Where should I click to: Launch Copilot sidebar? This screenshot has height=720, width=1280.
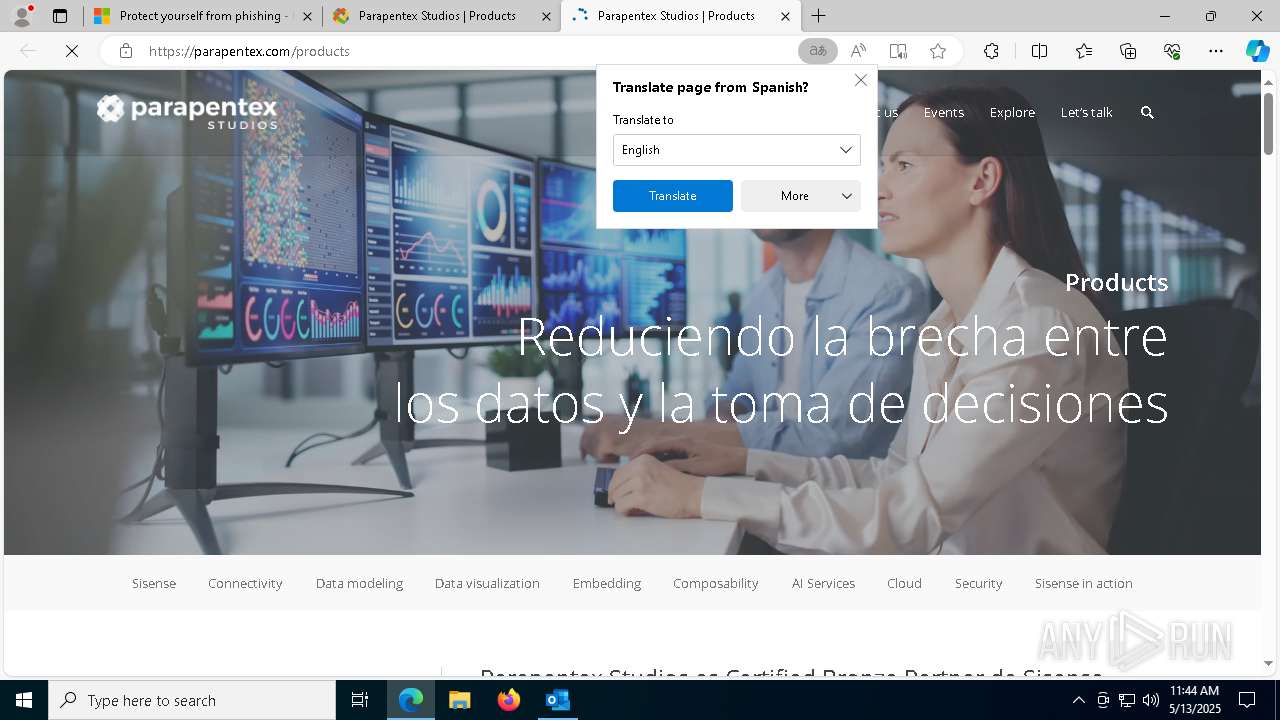(x=1257, y=51)
